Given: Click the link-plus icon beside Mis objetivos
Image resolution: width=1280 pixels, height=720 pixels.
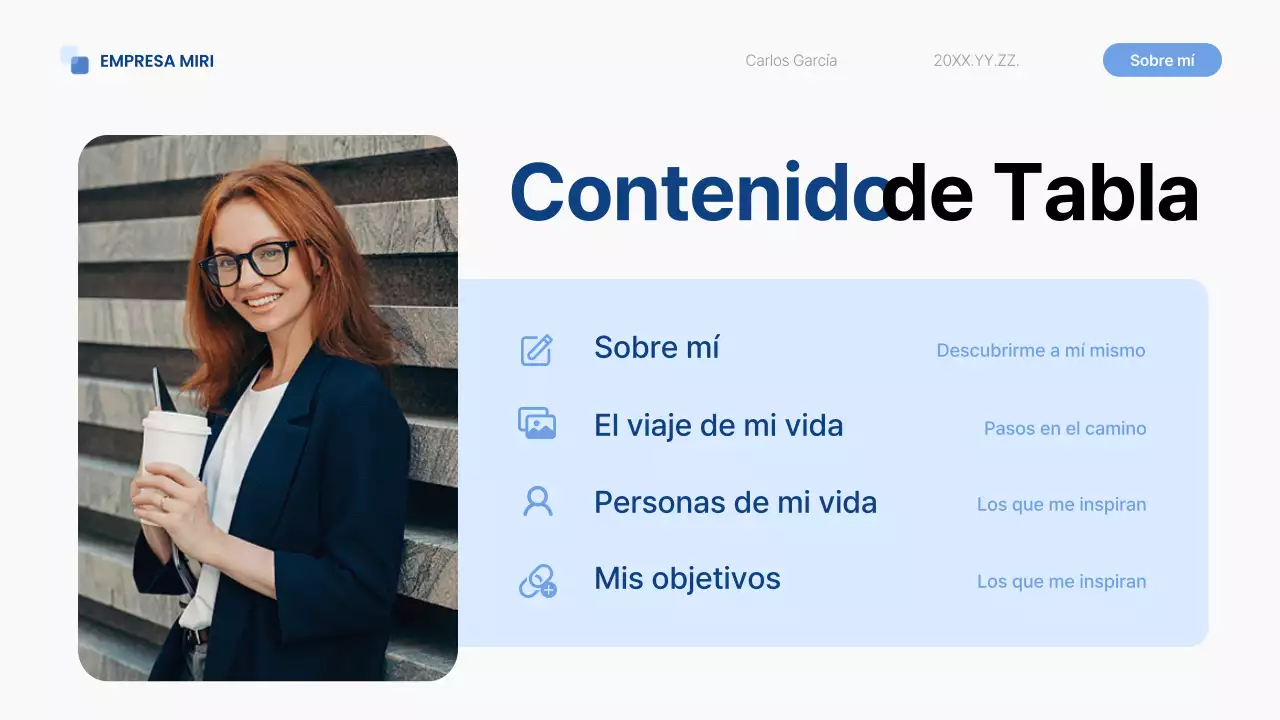Looking at the screenshot, I should tap(538, 580).
